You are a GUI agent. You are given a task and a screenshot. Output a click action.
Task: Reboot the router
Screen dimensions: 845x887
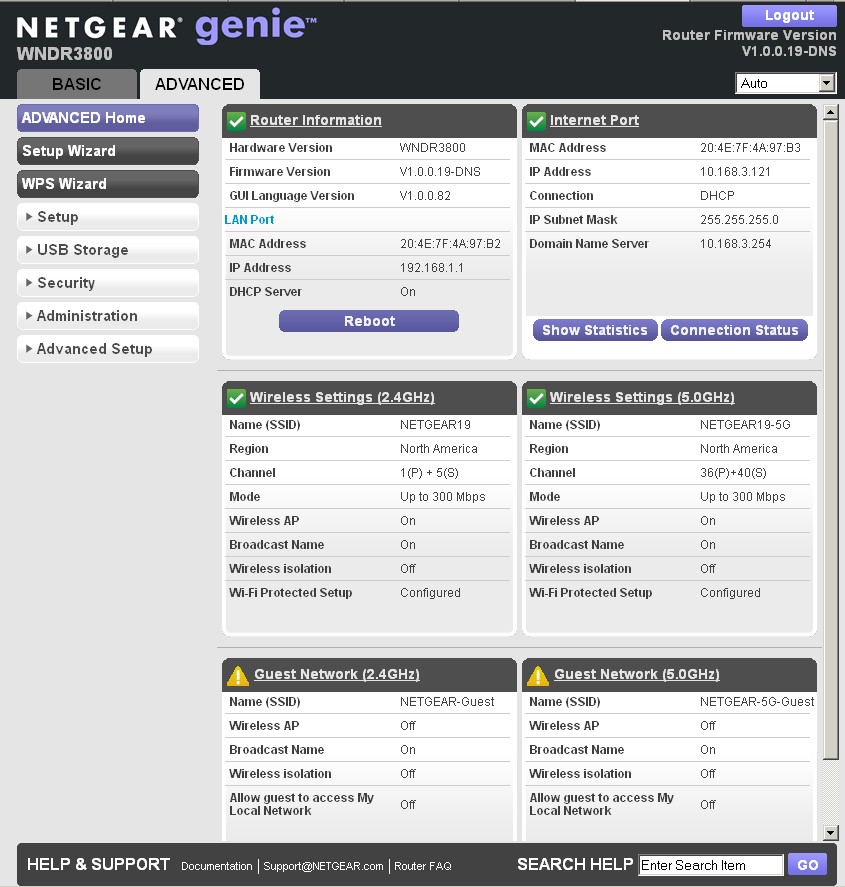coord(369,321)
